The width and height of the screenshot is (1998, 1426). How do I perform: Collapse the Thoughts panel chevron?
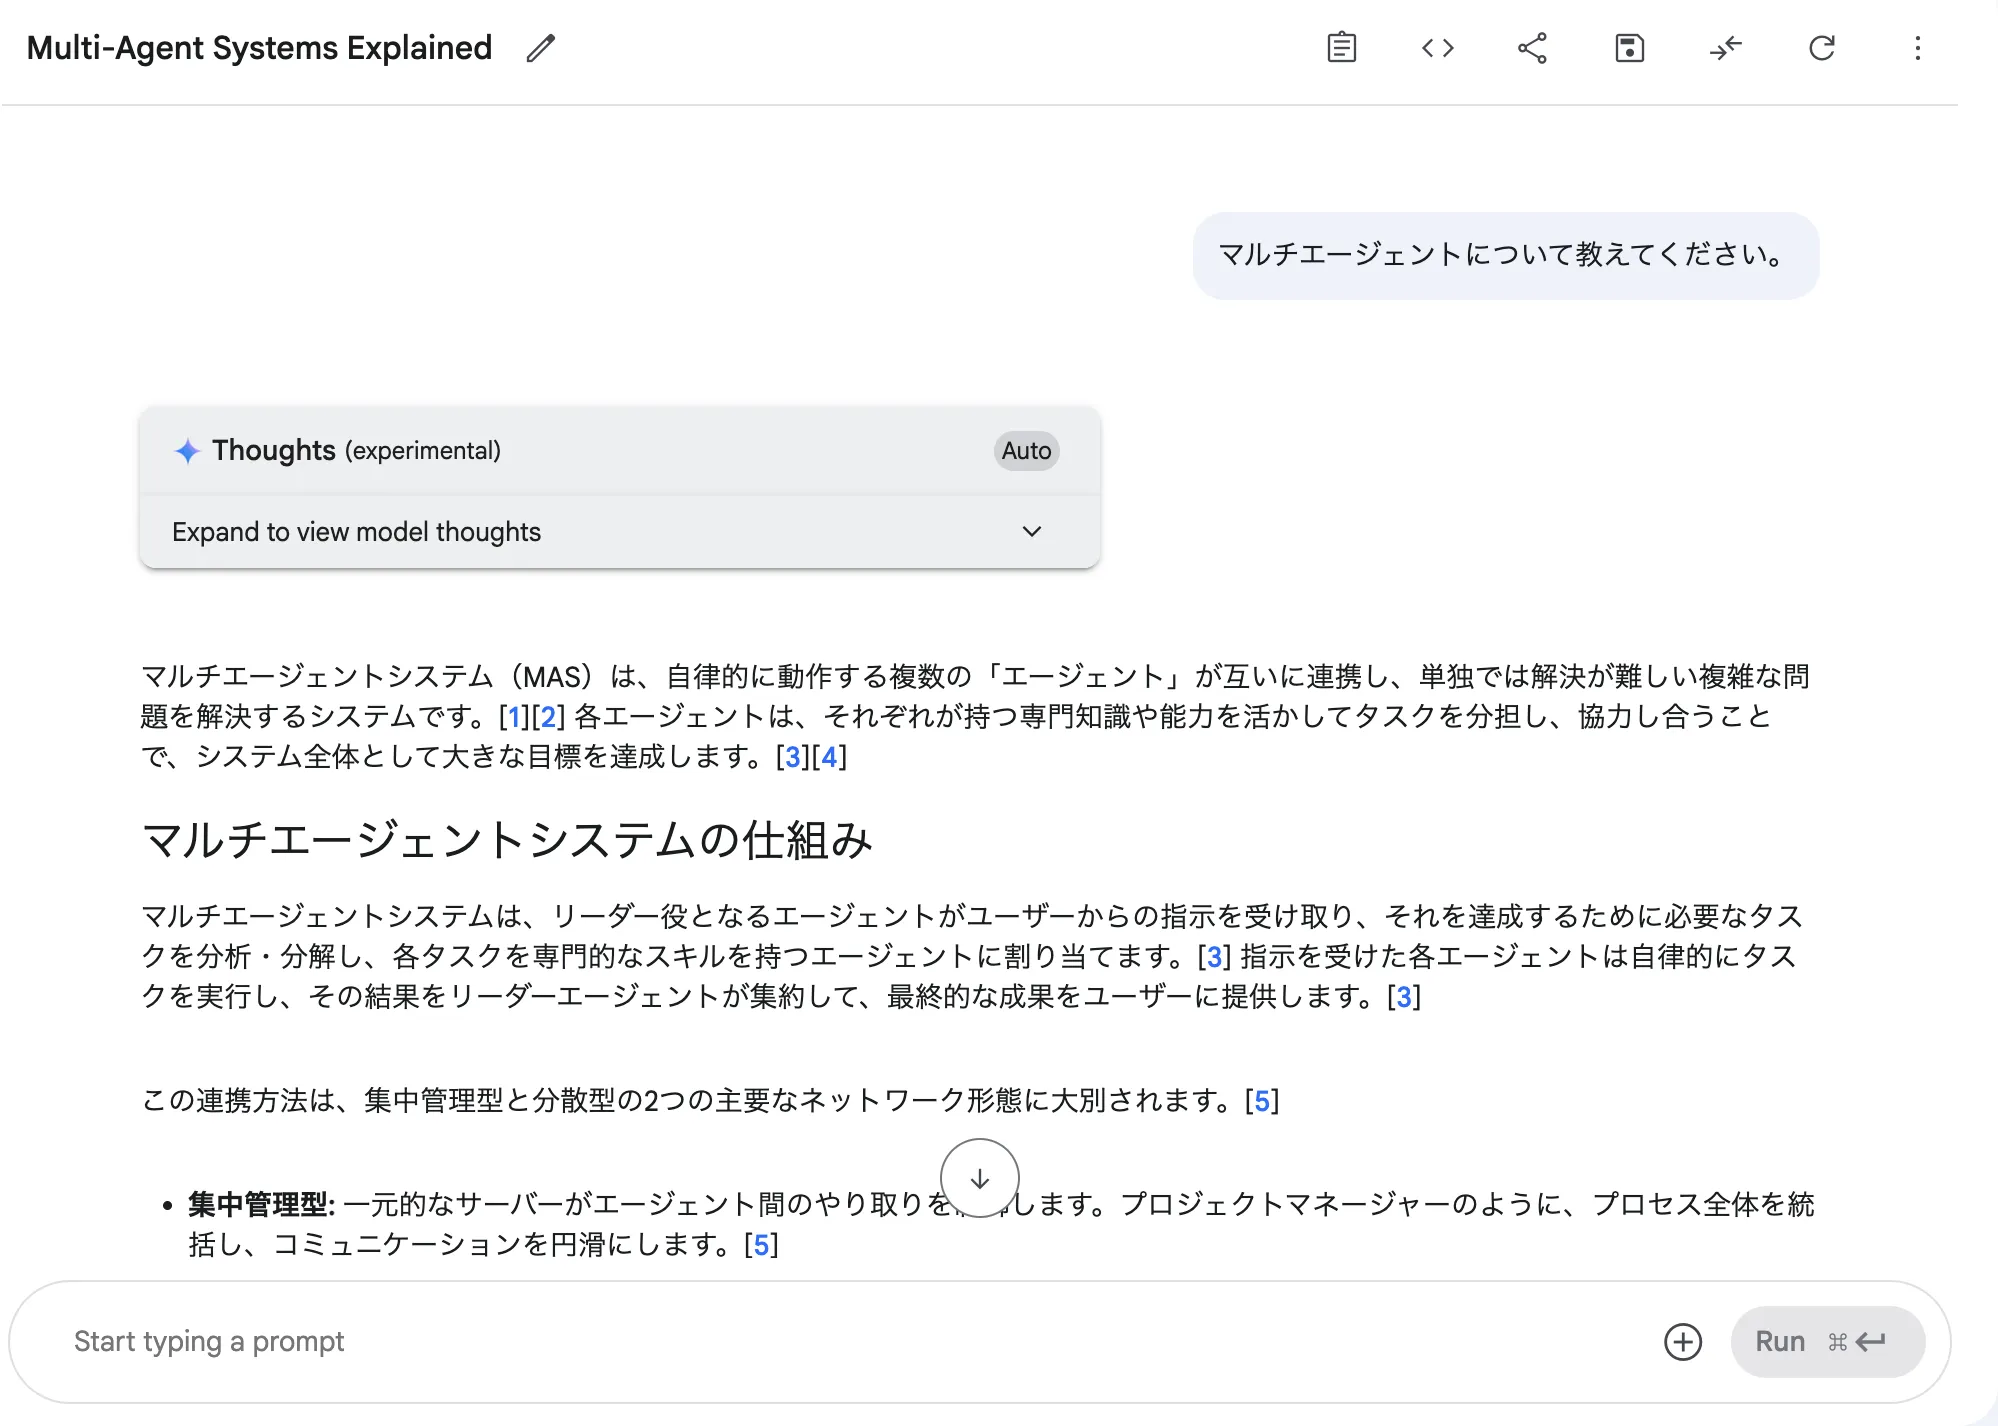(1033, 531)
